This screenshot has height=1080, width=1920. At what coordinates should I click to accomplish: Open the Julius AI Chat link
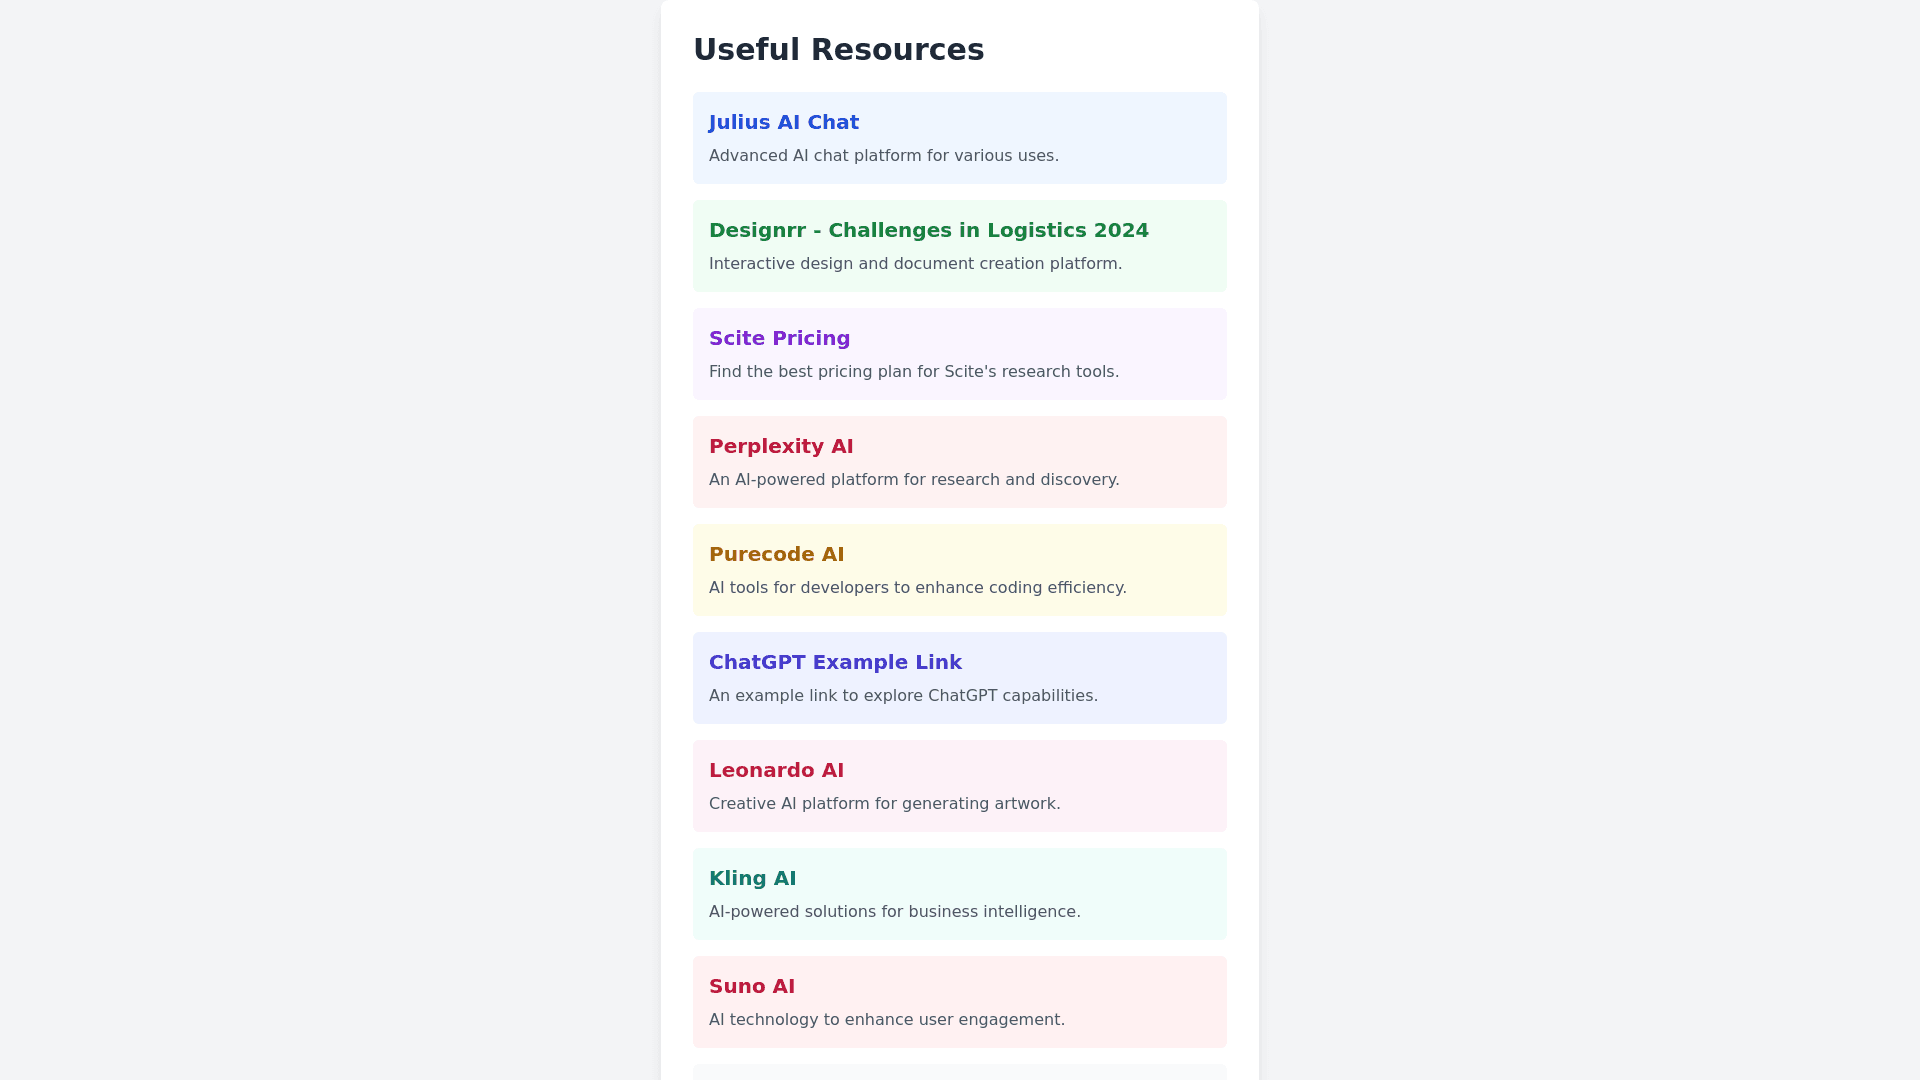pos(783,122)
